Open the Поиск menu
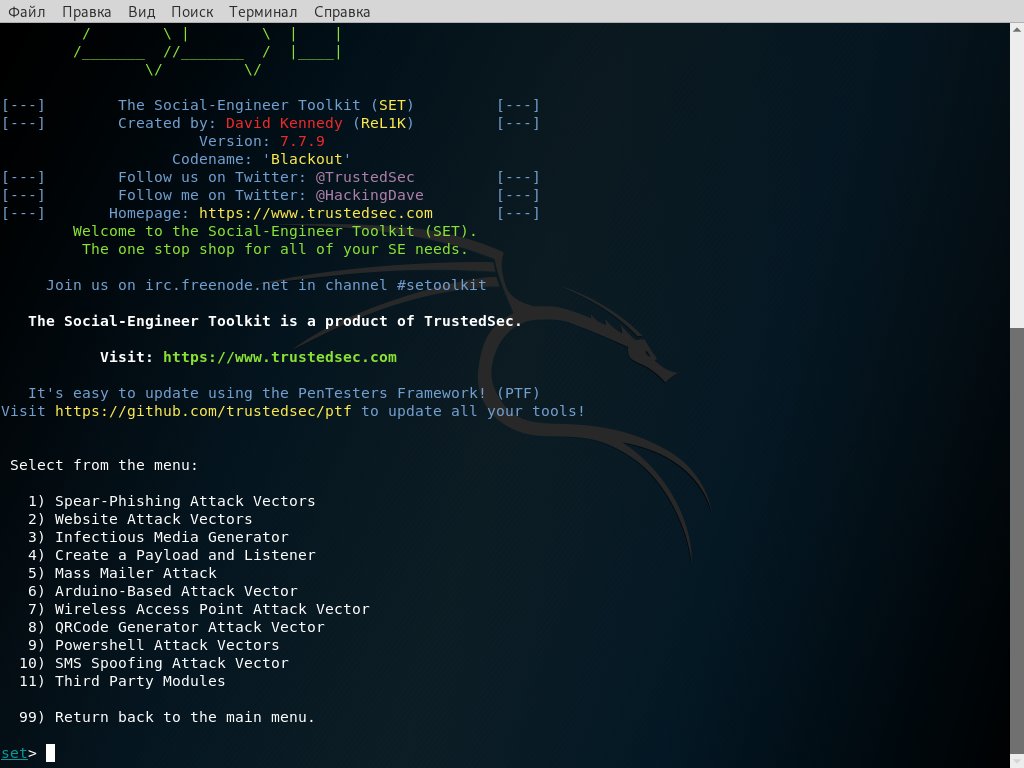Image resolution: width=1024 pixels, height=768 pixels. point(192,12)
